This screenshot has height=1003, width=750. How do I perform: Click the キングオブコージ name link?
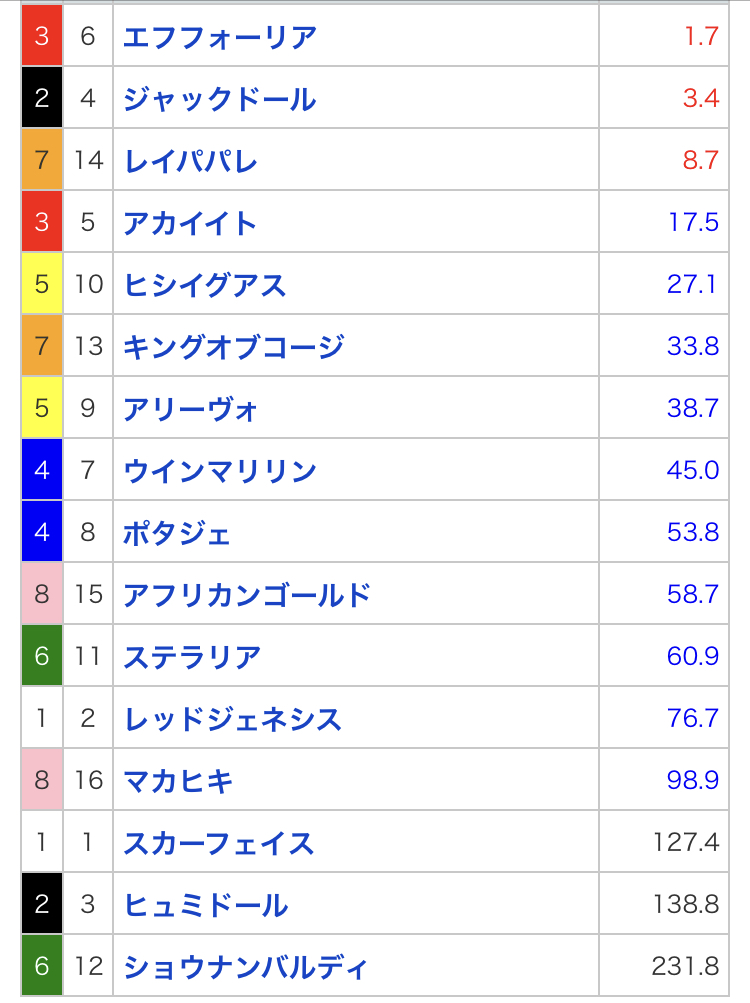pos(233,346)
